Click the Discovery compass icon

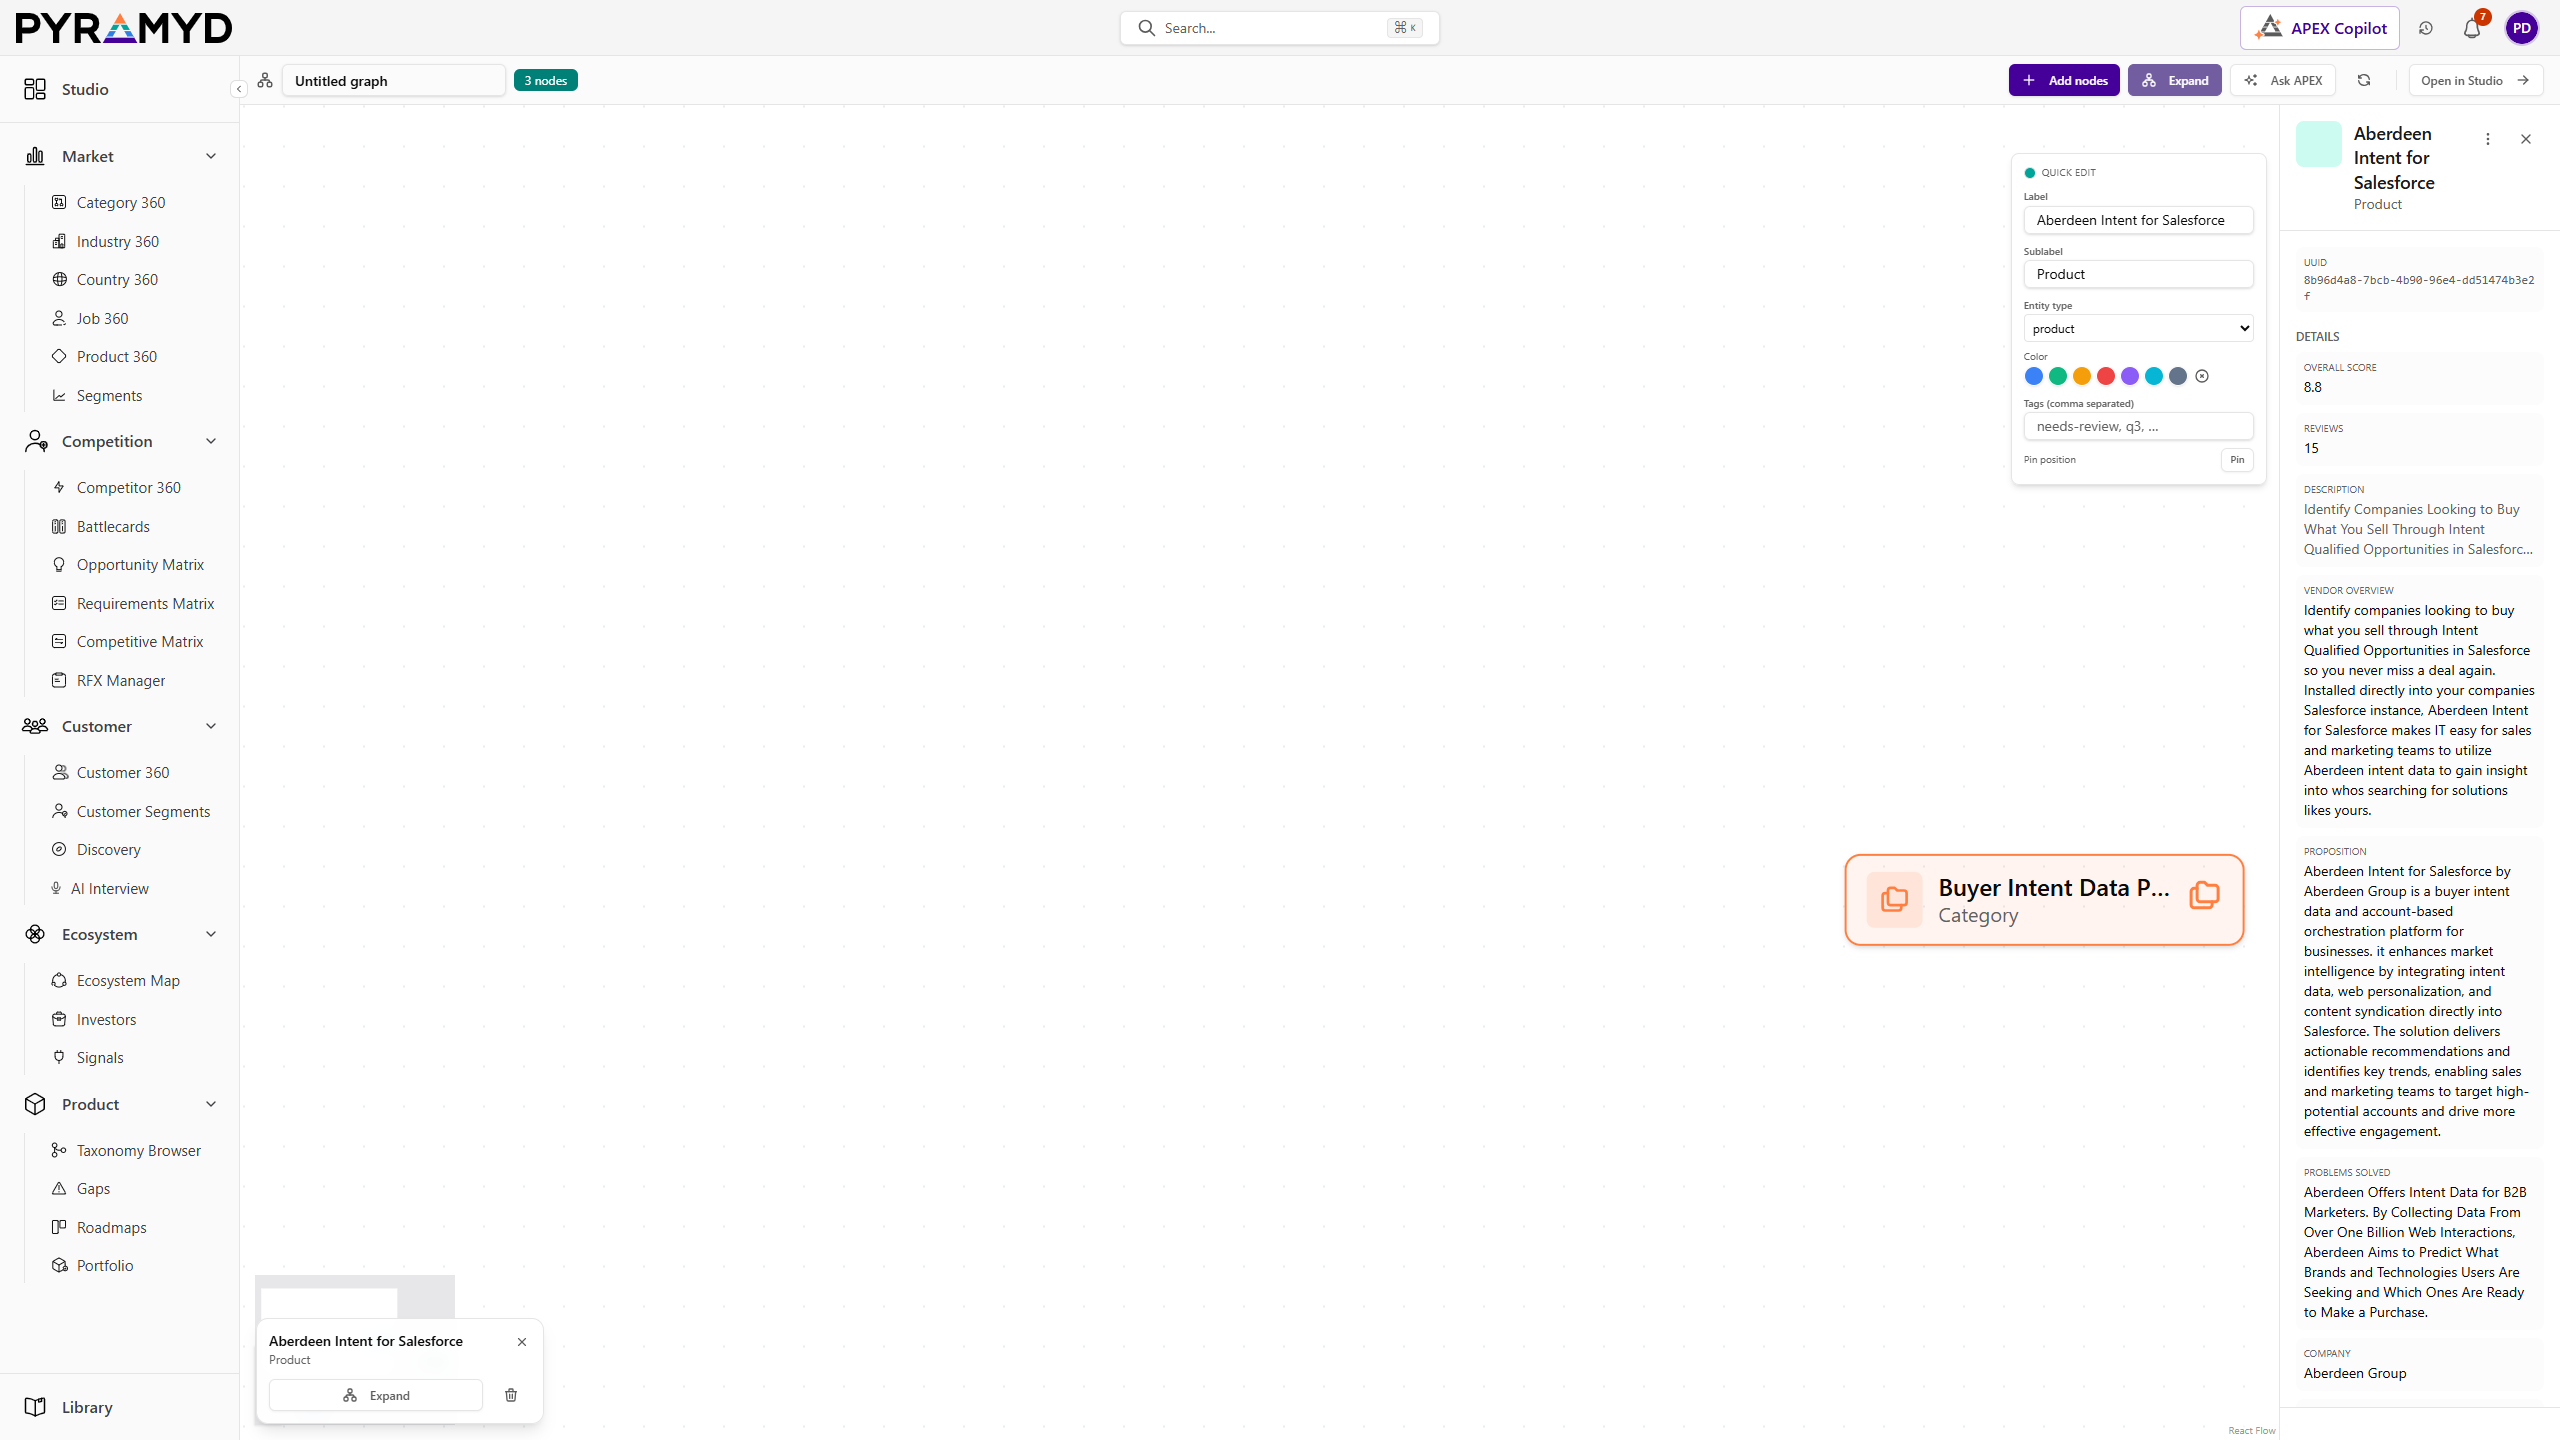(x=59, y=850)
